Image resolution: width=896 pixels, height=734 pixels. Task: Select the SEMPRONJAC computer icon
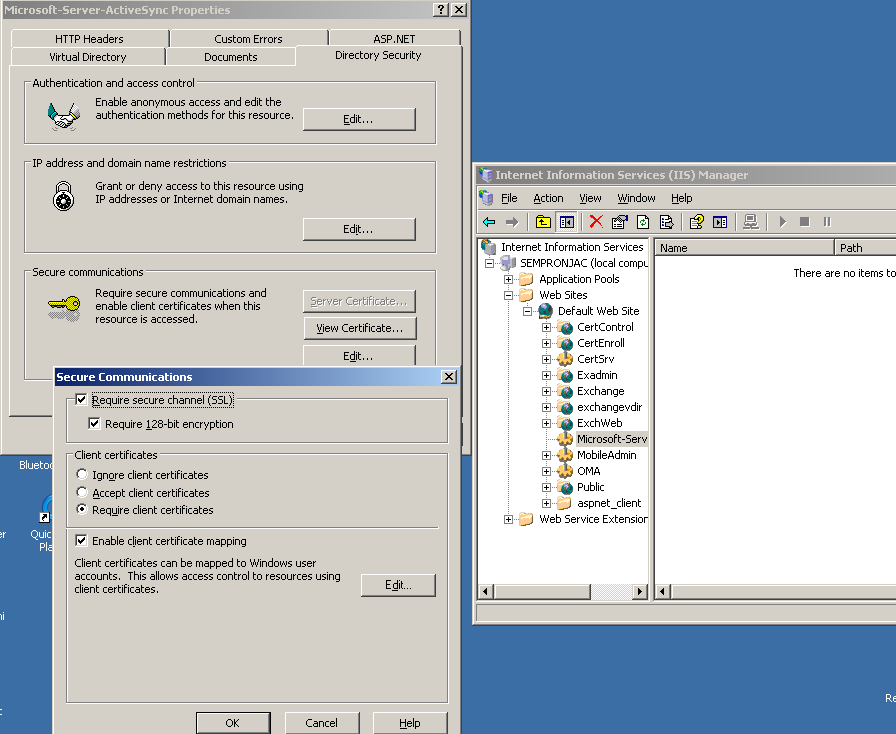tap(508, 263)
